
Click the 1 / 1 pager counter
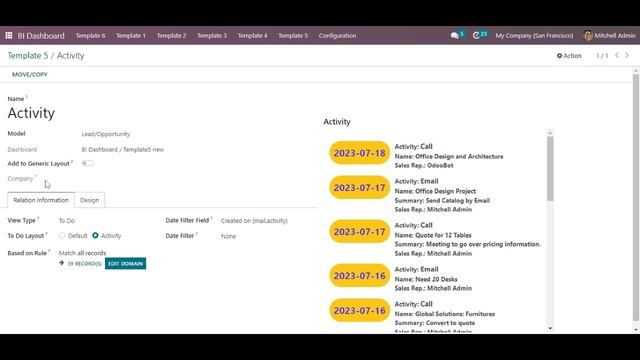tap(602, 56)
